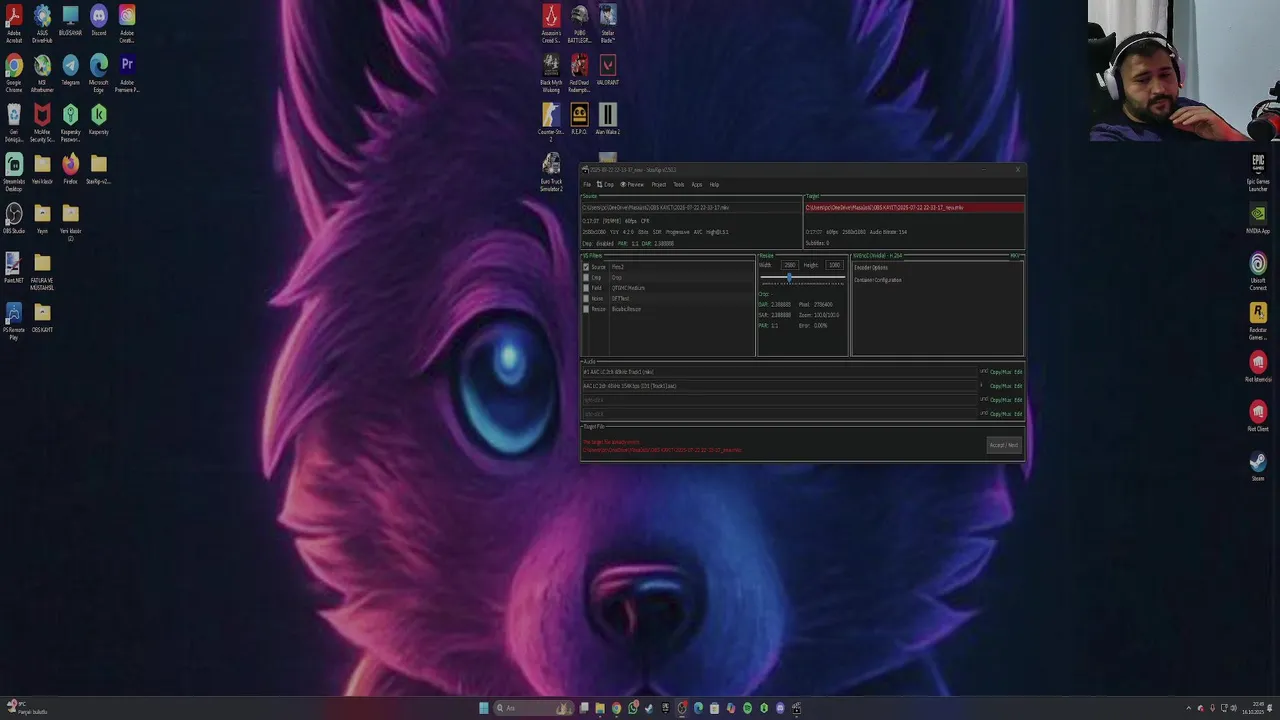Open OBS Studio desktop icon
Image resolution: width=1280 pixels, height=720 pixels.
click(14, 218)
